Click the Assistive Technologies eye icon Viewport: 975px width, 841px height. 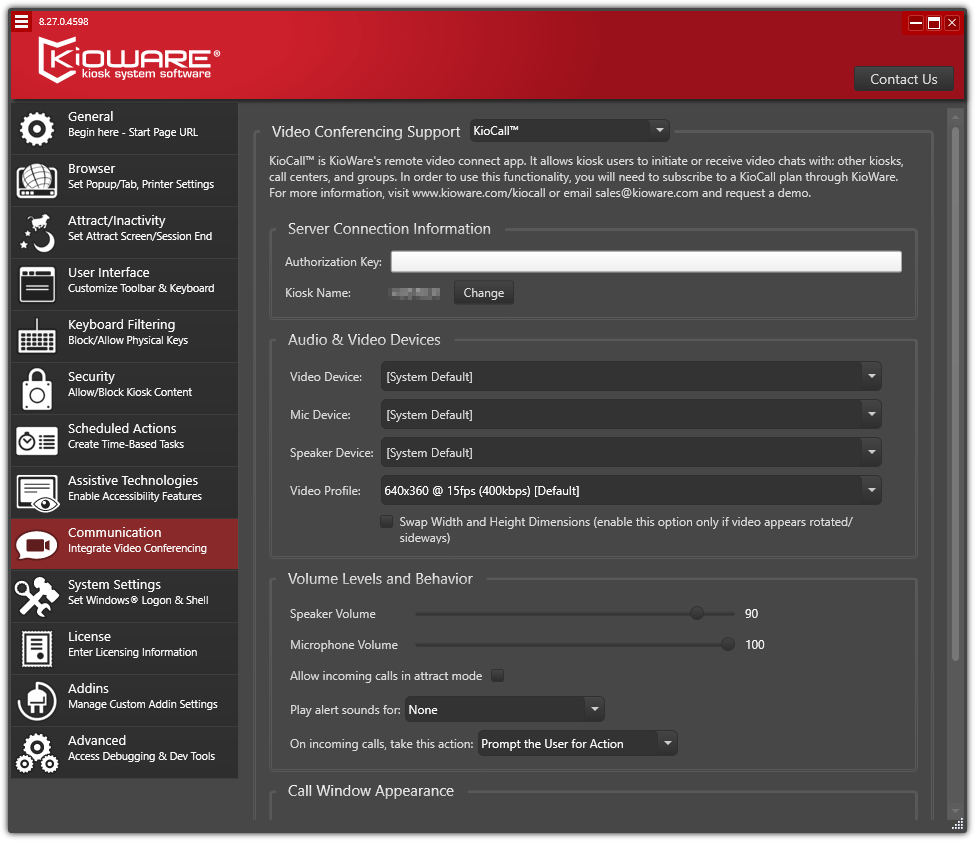38,494
